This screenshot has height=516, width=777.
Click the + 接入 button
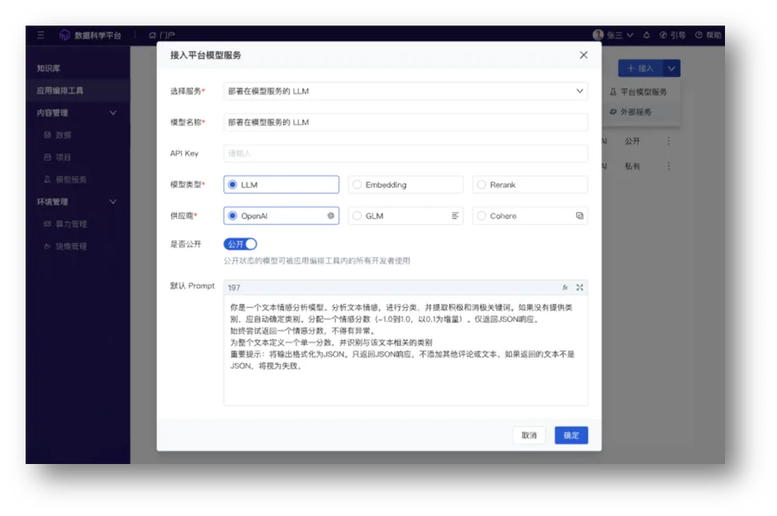pyautogui.click(x=640, y=68)
